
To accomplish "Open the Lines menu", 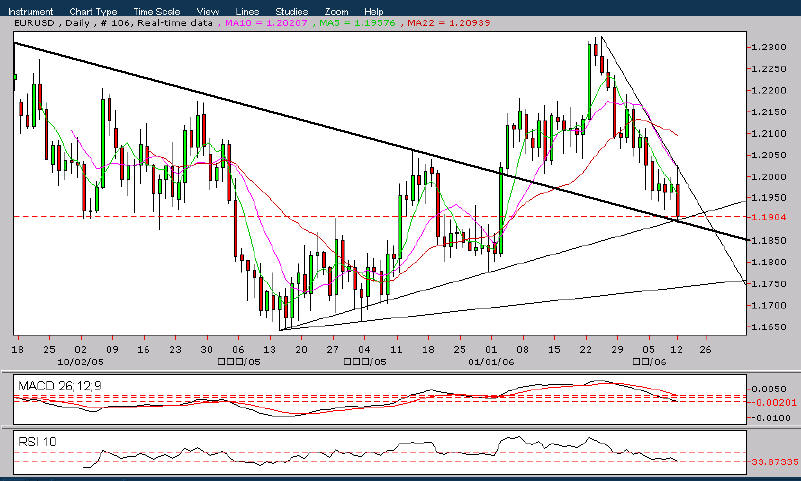I will (247, 11).
